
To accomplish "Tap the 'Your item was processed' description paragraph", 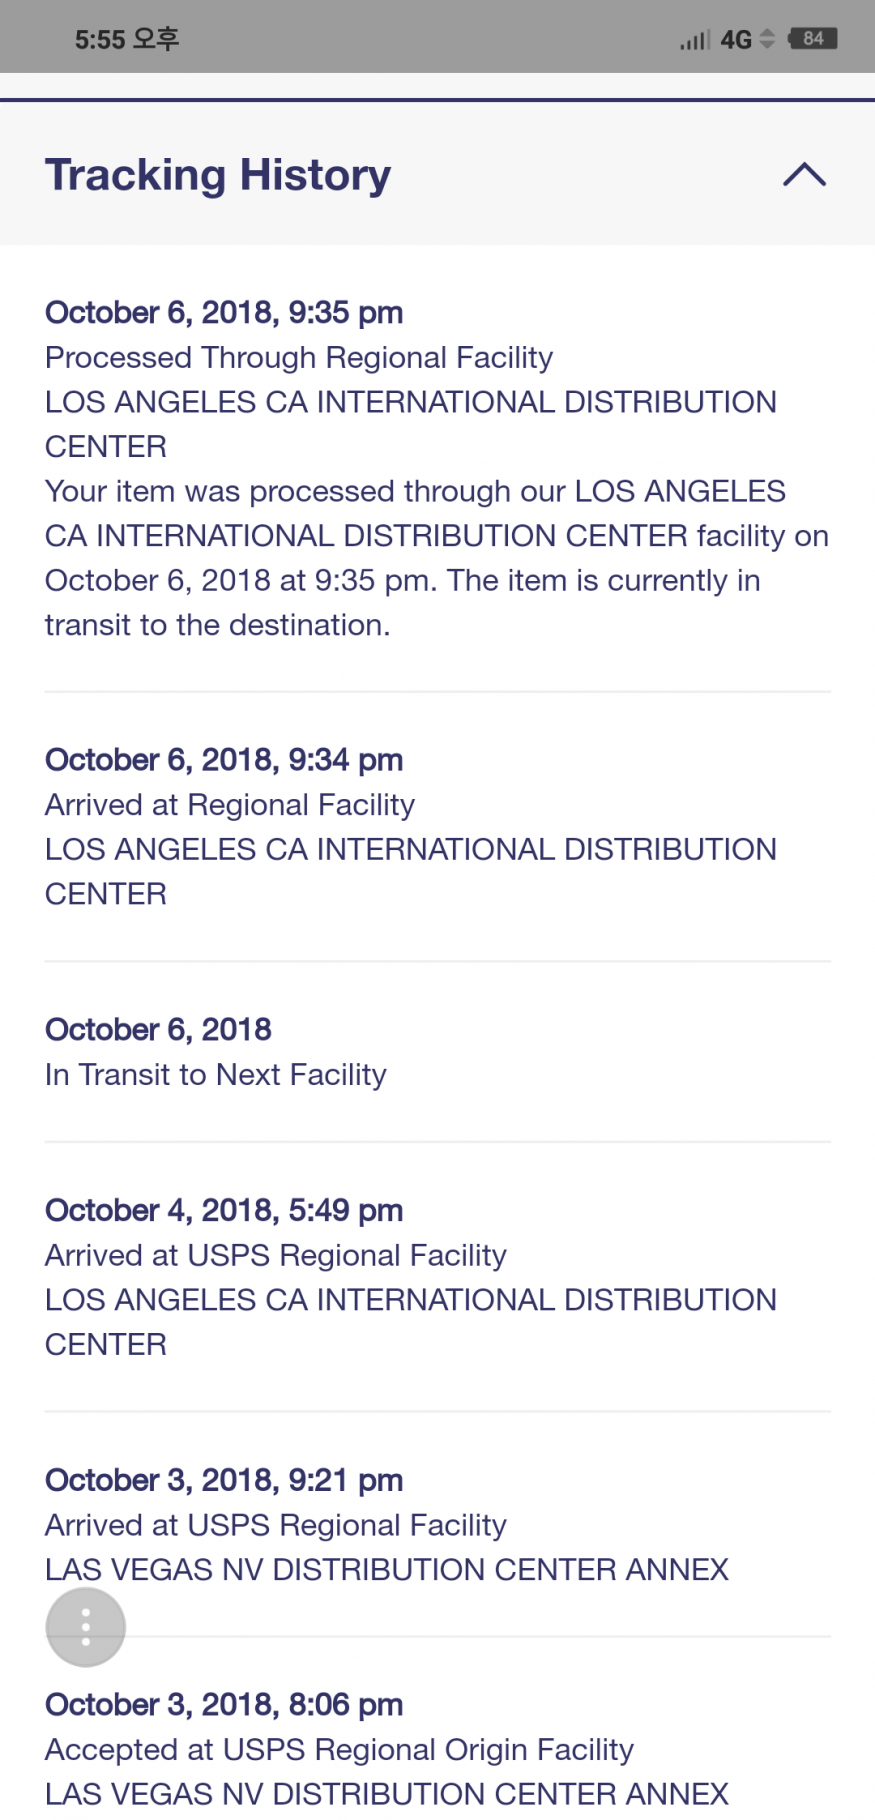I will [436, 558].
